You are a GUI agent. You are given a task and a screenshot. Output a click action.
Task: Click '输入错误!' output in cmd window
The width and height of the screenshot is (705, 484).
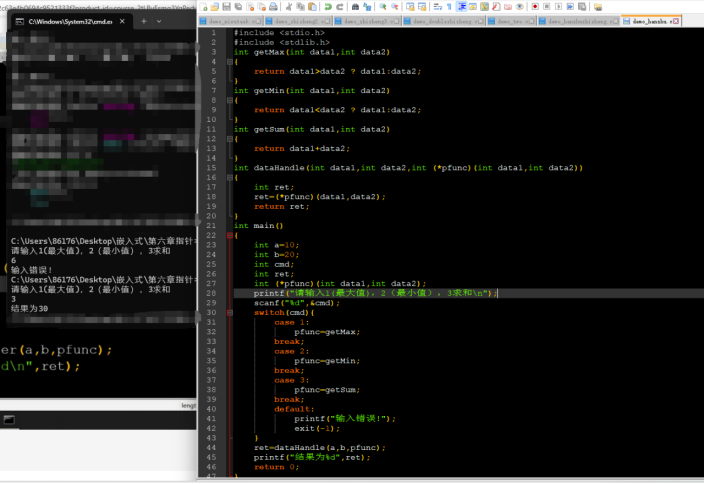[31, 270]
